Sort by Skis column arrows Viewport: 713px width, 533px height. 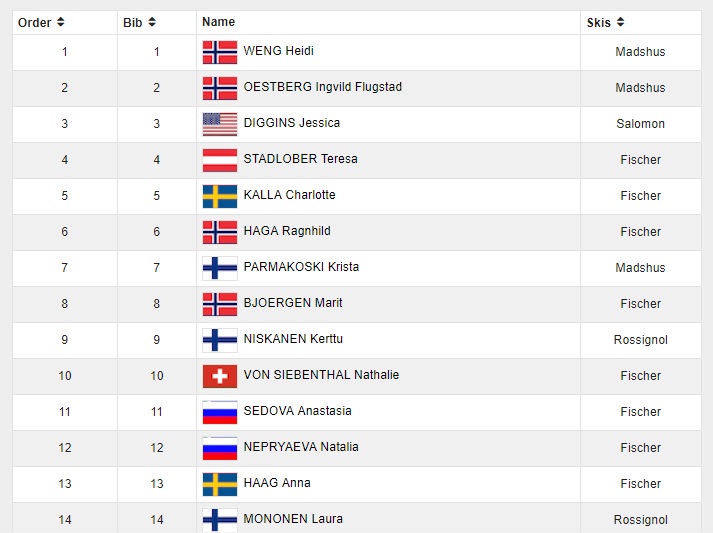pyautogui.click(x=621, y=22)
